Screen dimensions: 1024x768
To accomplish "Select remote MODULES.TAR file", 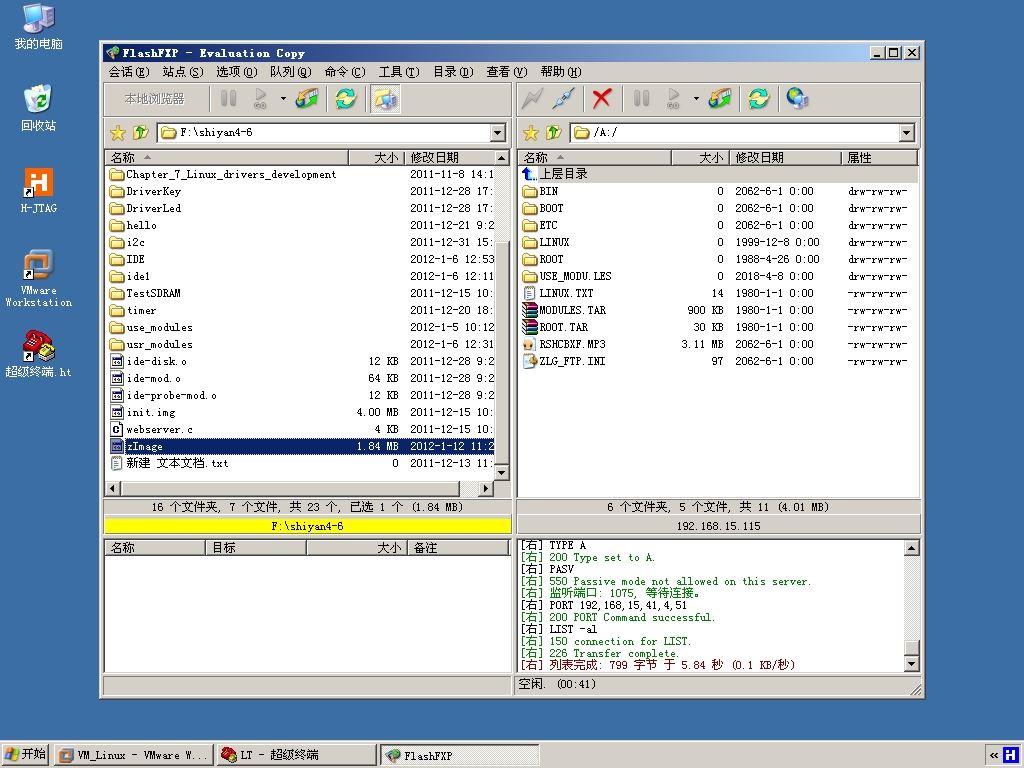I will point(718,310).
